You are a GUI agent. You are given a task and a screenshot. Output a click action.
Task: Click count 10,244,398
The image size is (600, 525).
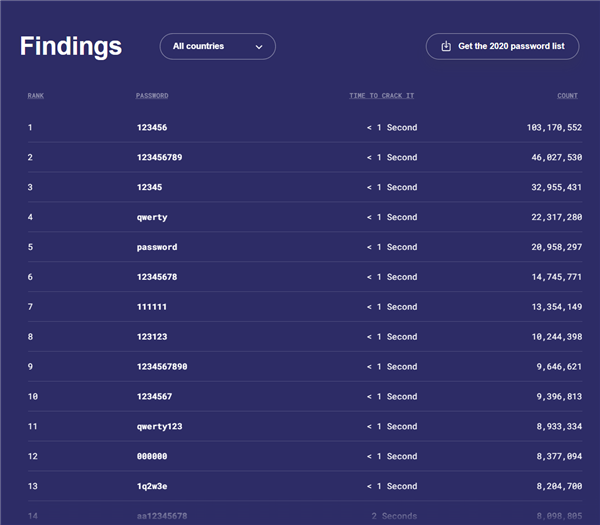557,337
